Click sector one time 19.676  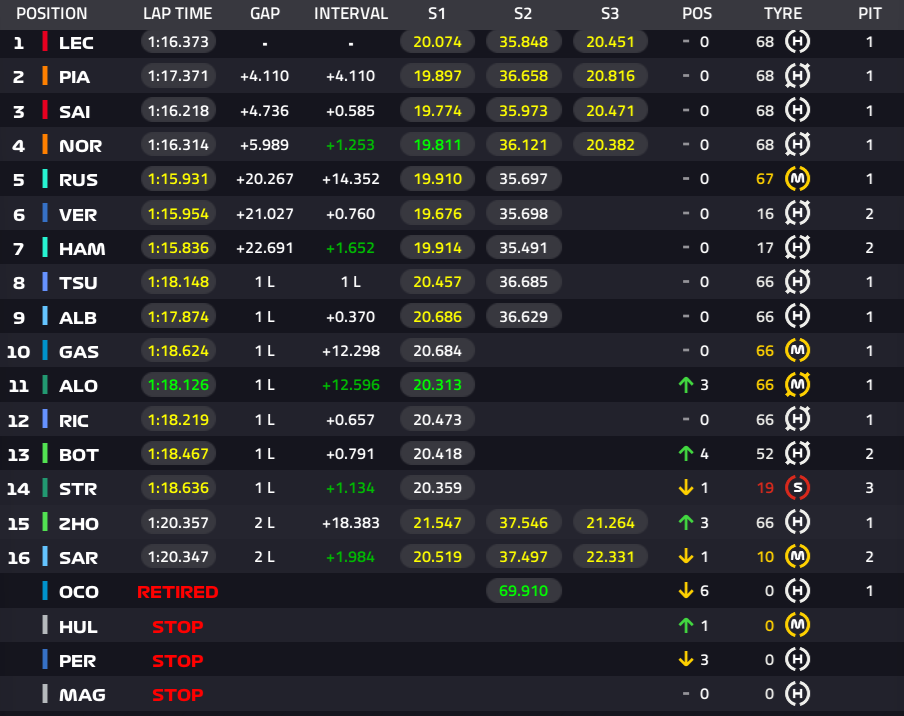coord(437,213)
